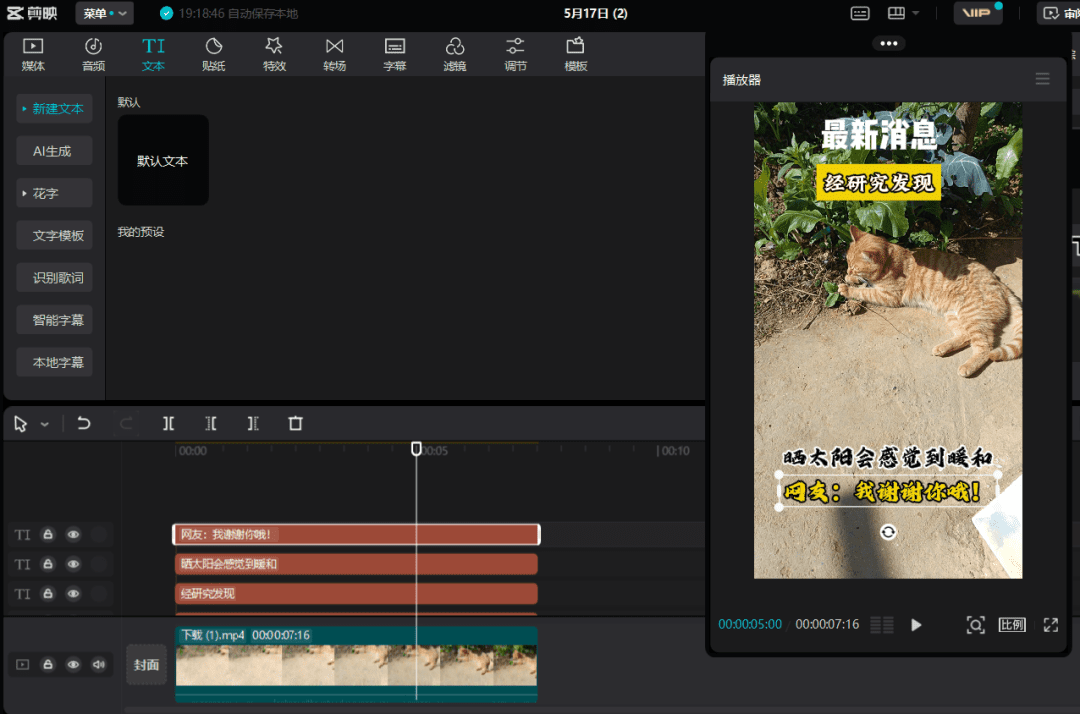Click the playhead handle on timeline ruler

pos(417,449)
